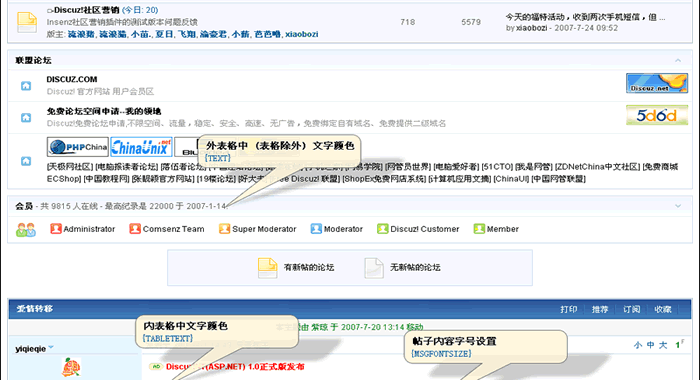700x380 pixels.
Task: Click the 5d6d logo banner
Action: (x=657, y=115)
